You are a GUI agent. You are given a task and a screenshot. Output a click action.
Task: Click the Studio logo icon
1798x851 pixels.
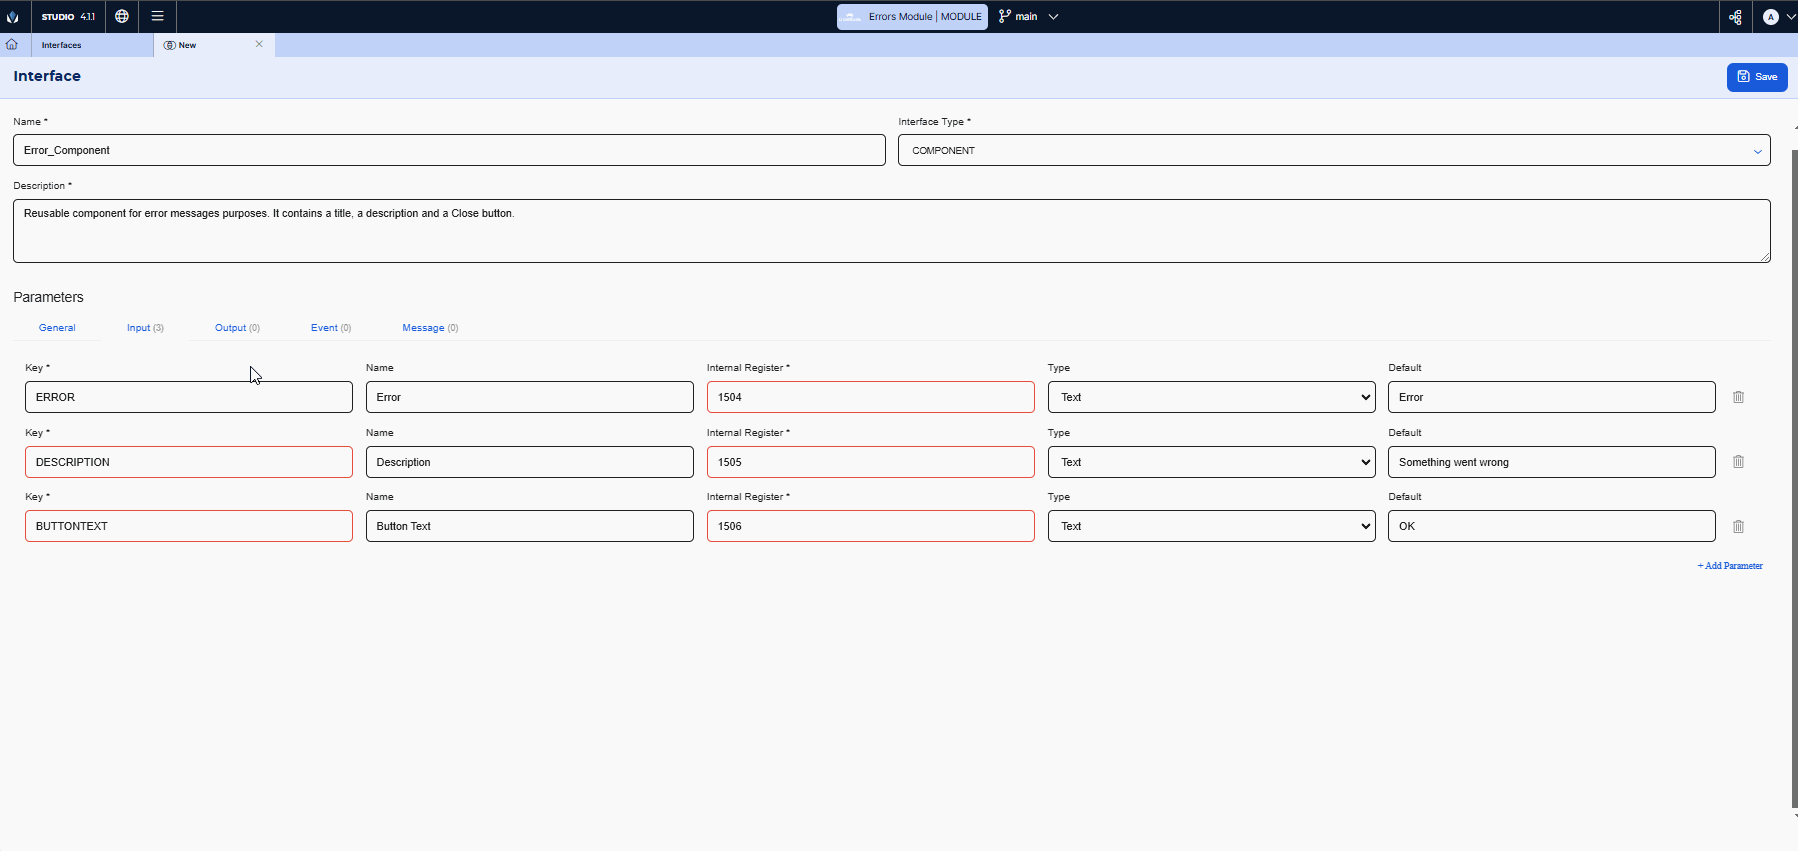coord(13,17)
